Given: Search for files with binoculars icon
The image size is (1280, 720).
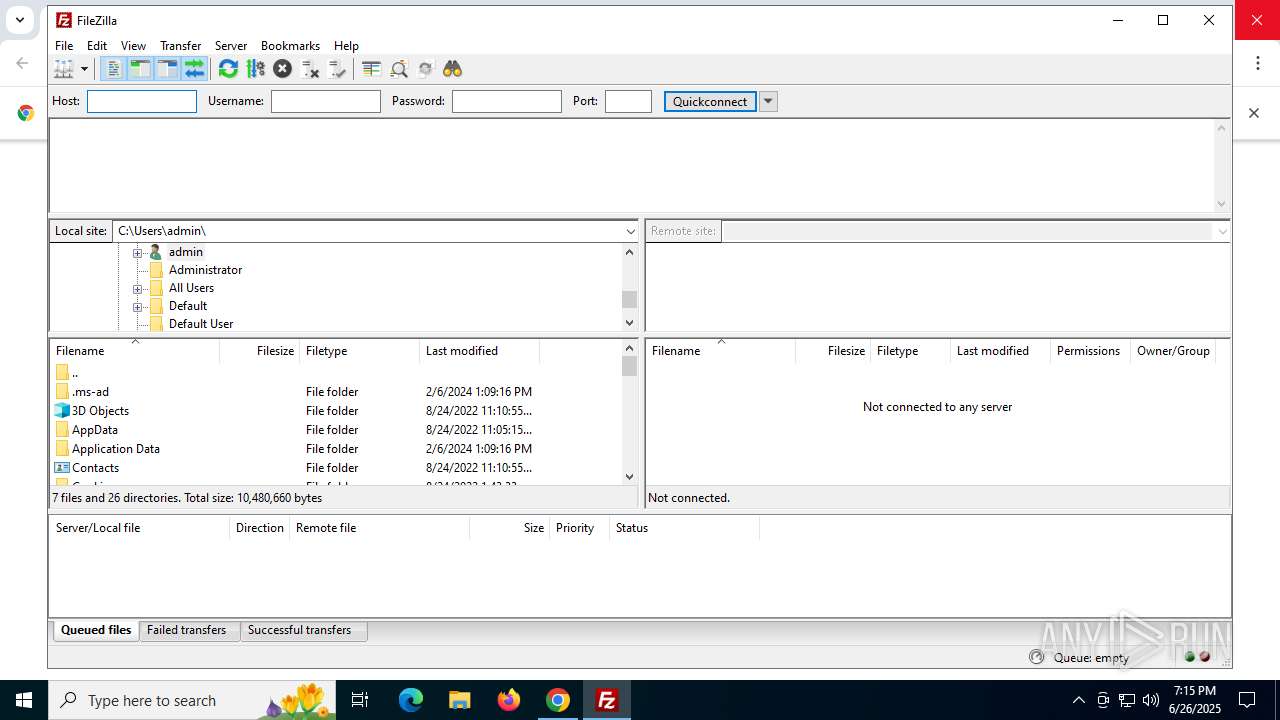Looking at the screenshot, I should pyautogui.click(x=452, y=69).
